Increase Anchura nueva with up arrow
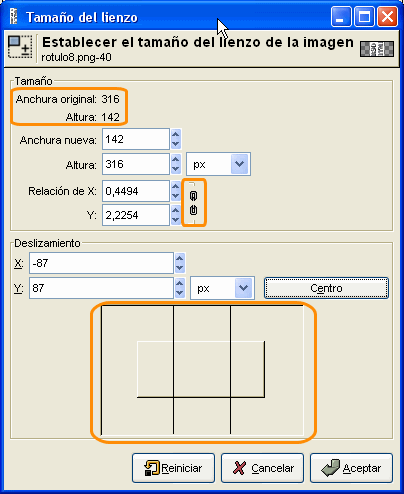The width and height of the screenshot is (404, 494). 176,134
